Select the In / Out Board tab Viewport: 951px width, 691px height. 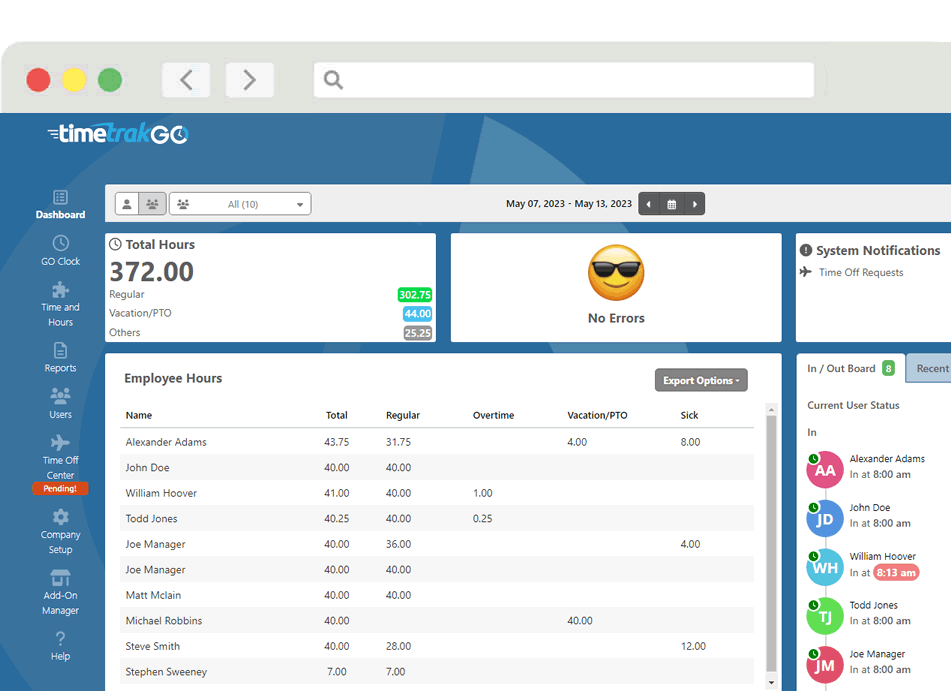pyautogui.click(x=850, y=368)
